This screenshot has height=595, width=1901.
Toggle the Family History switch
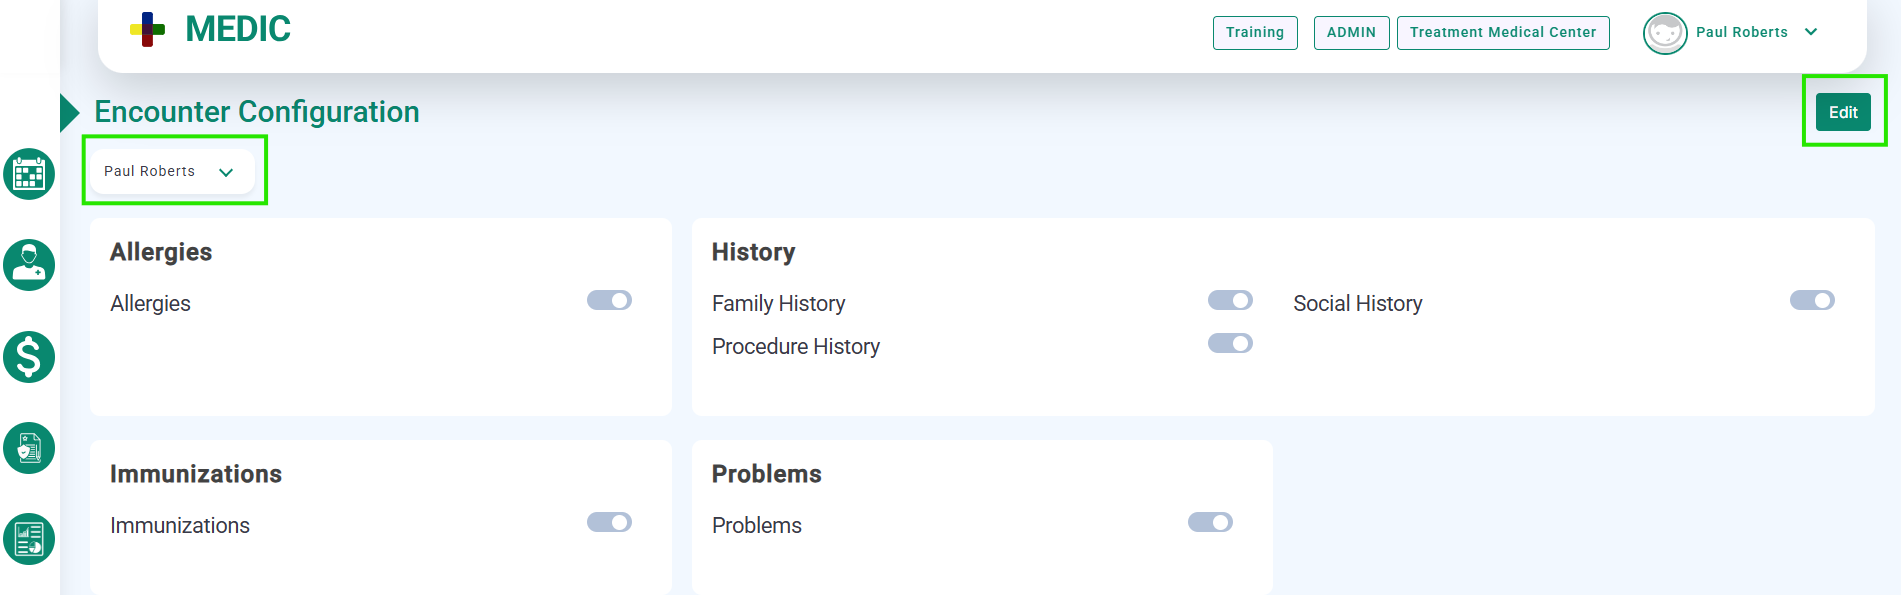pos(1230,300)
